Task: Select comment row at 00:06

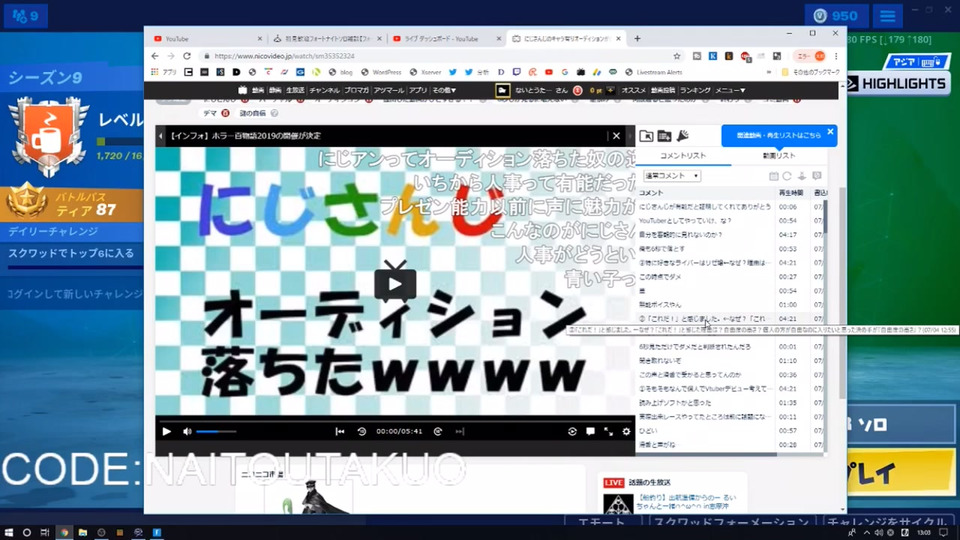Action: (x=730, y=207)
